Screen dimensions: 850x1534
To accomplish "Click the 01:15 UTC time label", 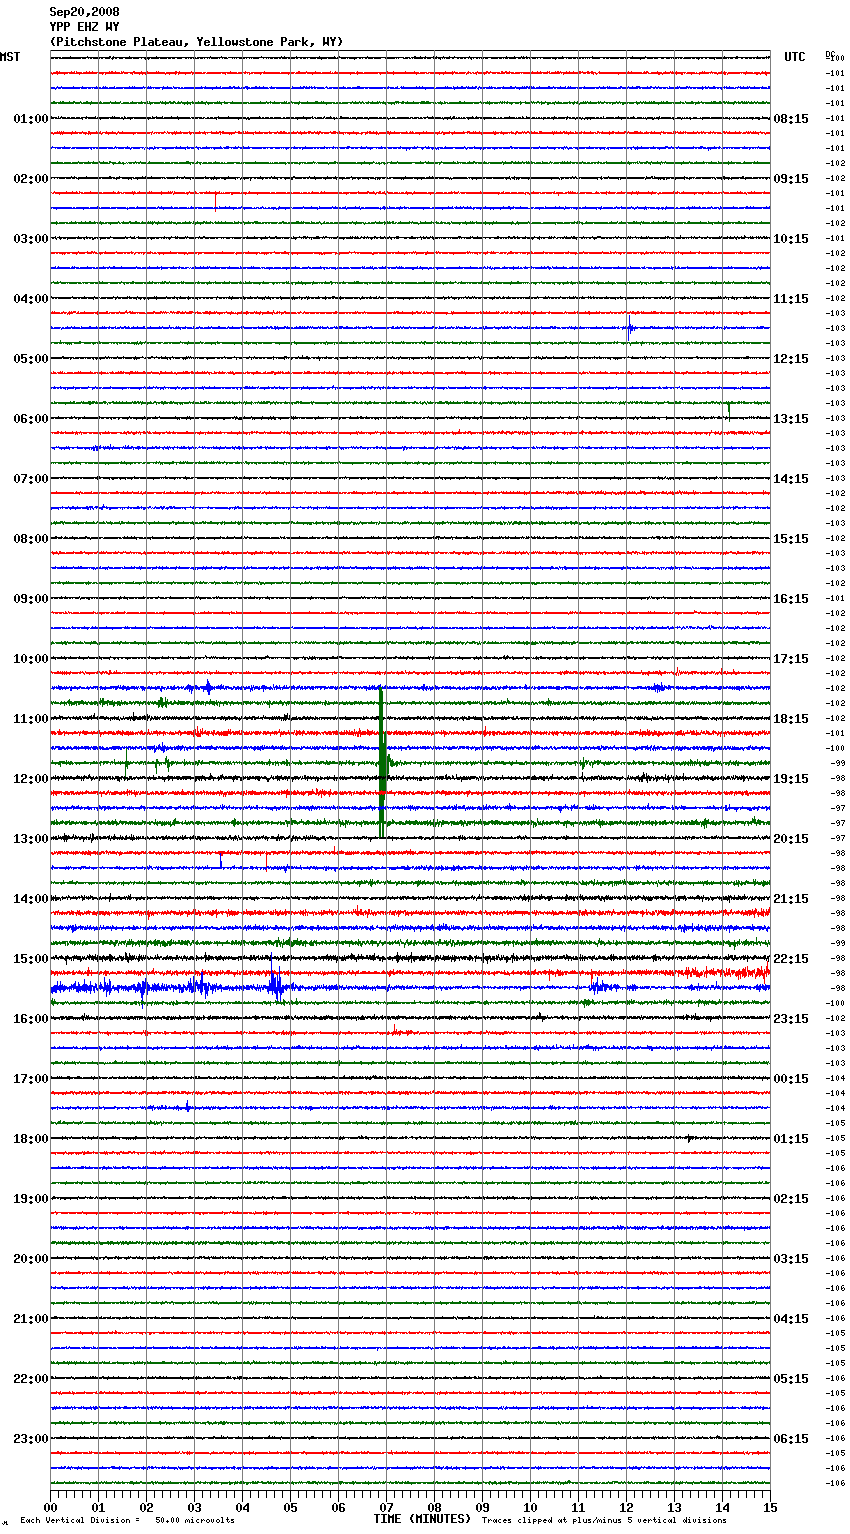I will 791,1139.
